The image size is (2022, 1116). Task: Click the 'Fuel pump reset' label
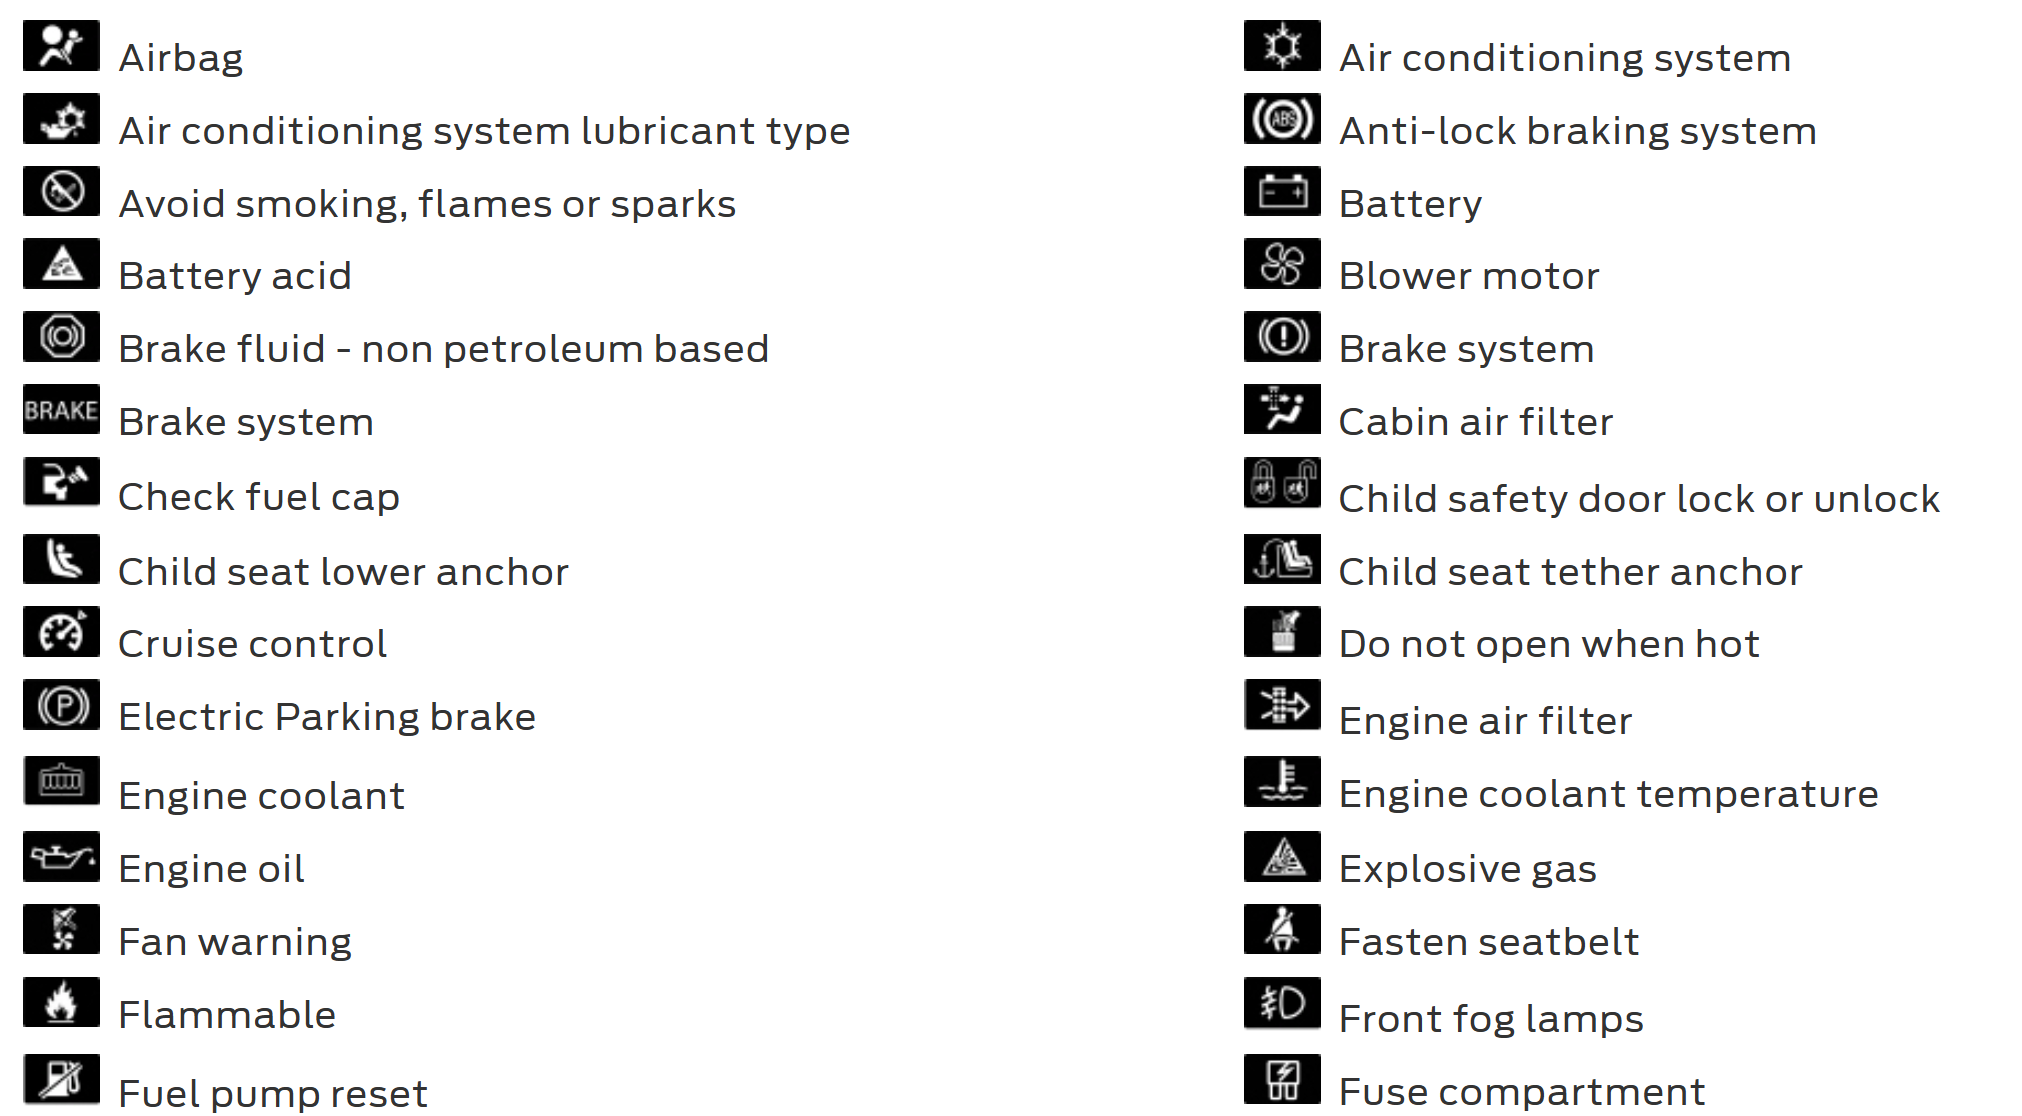[273, 1094]
